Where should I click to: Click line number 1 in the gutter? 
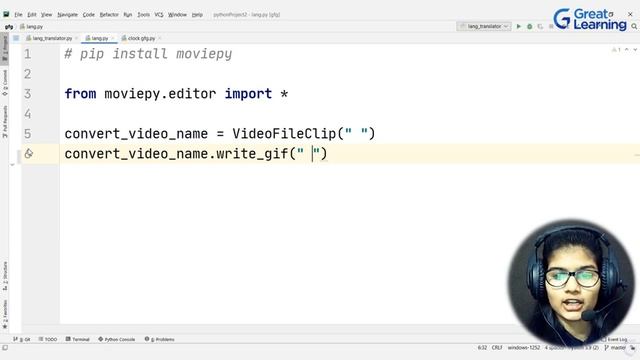[x=27, y=54]
